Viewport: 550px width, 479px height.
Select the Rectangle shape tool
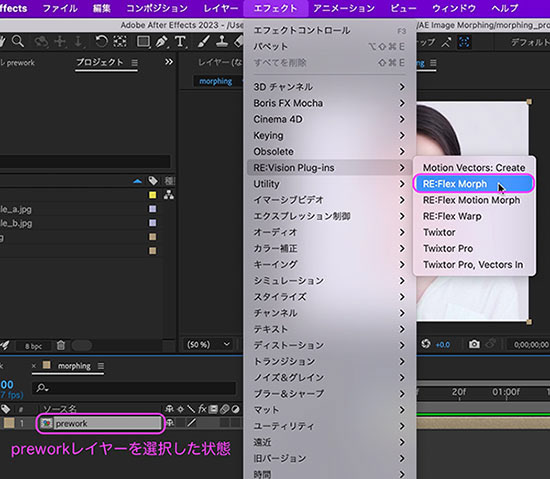pos(143,42)
